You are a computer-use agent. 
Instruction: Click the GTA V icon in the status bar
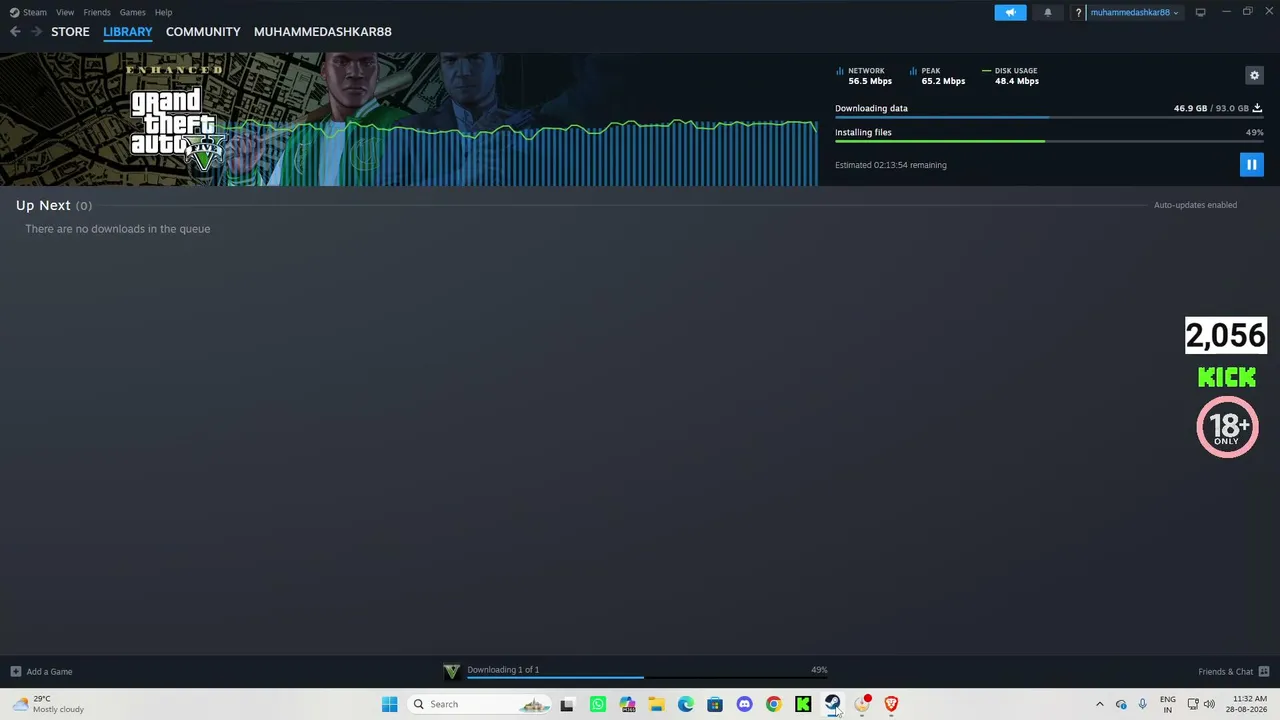pos(451,672)
